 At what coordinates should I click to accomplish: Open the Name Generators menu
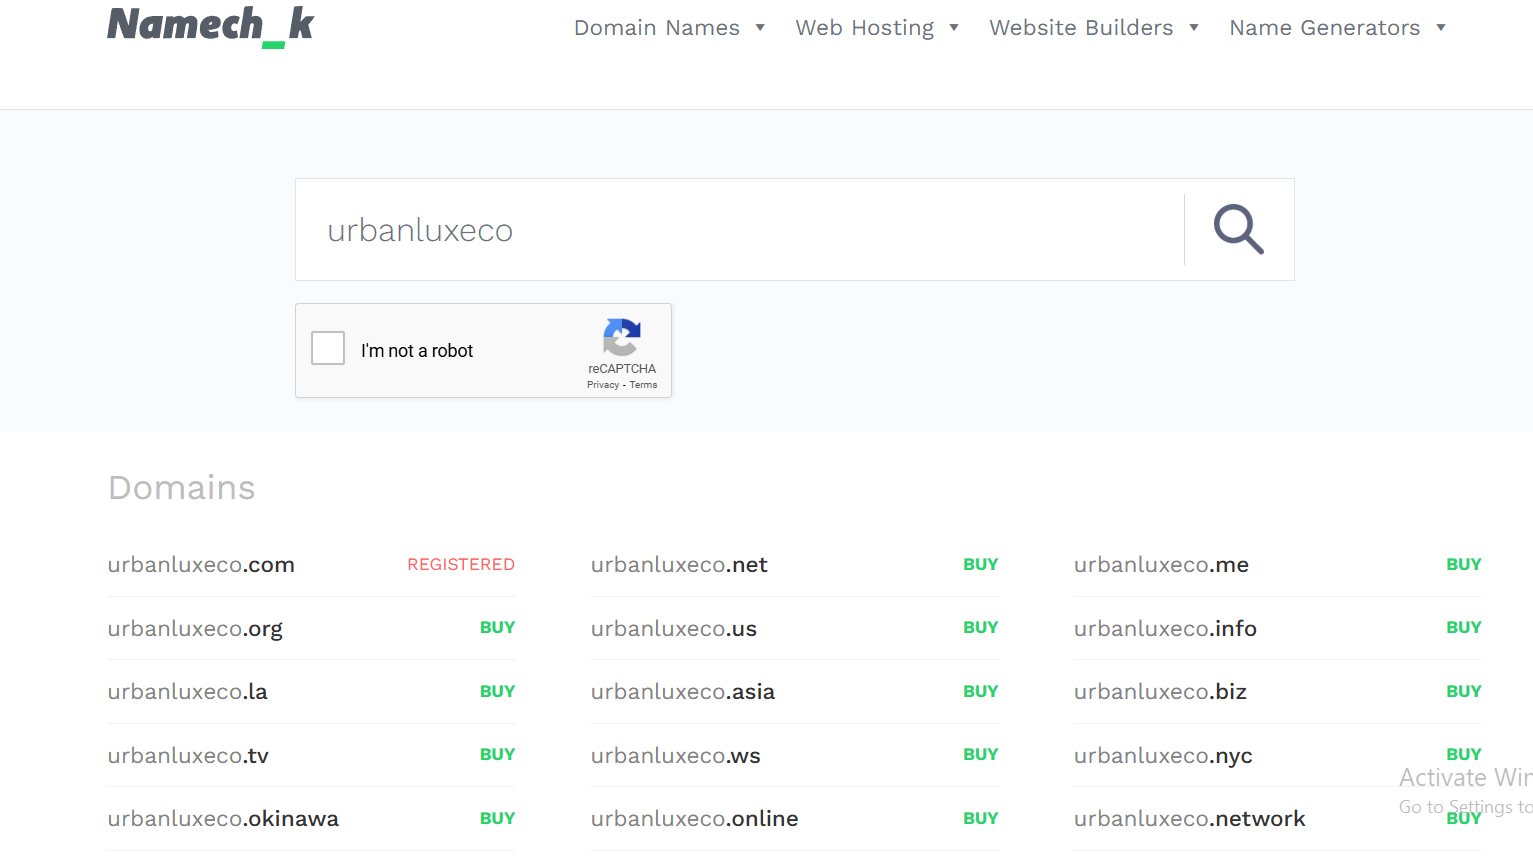pyautogui.click(x=1325, y=28)
